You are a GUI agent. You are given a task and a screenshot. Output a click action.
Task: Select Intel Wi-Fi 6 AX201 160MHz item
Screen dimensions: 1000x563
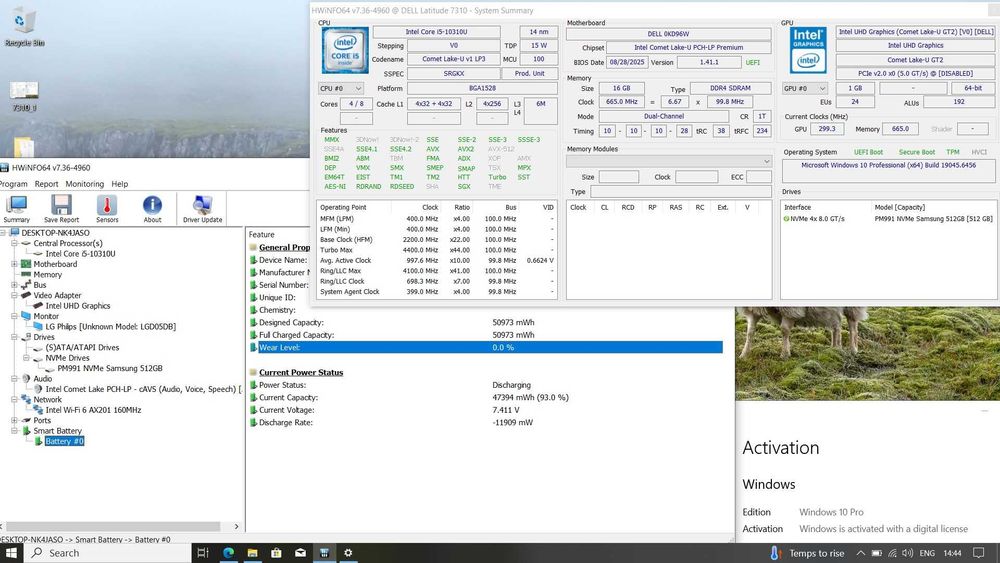93,410
